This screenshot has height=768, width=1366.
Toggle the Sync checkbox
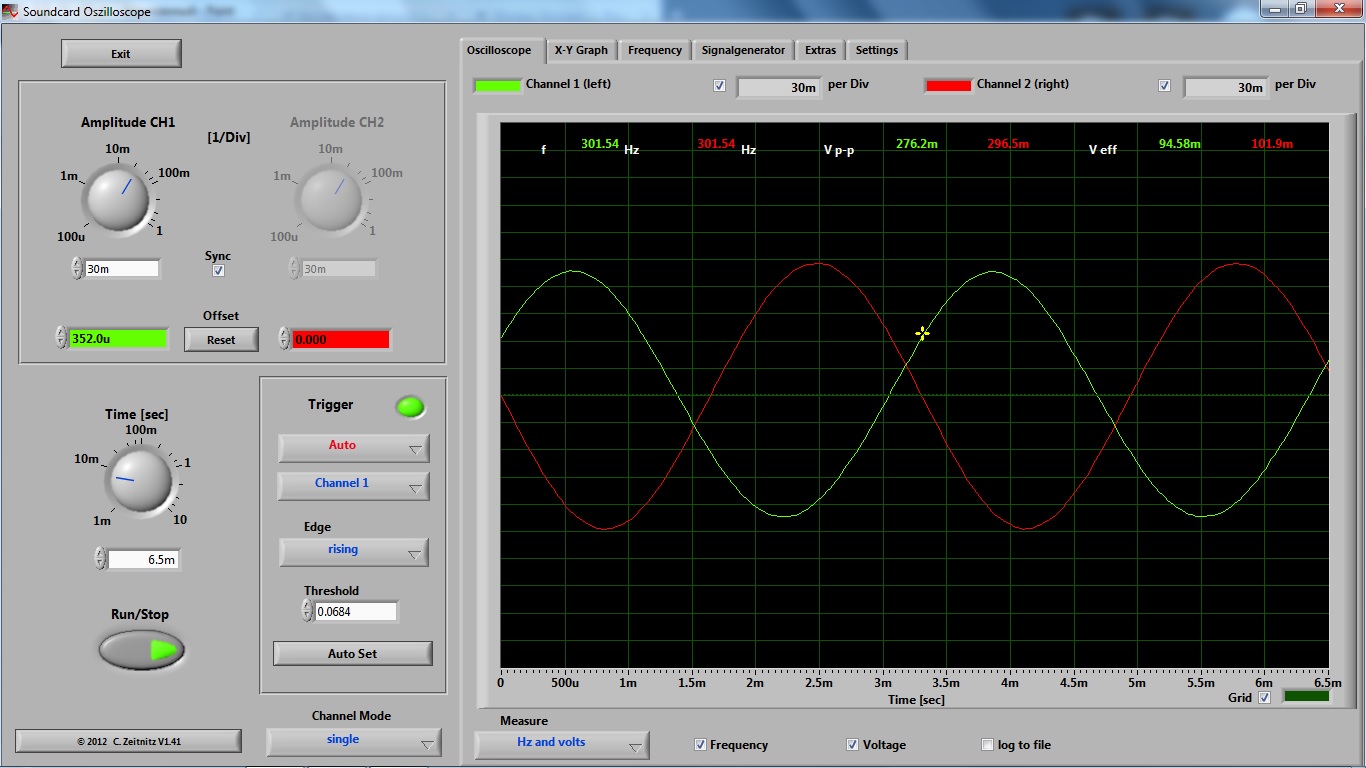click(218, 271)
